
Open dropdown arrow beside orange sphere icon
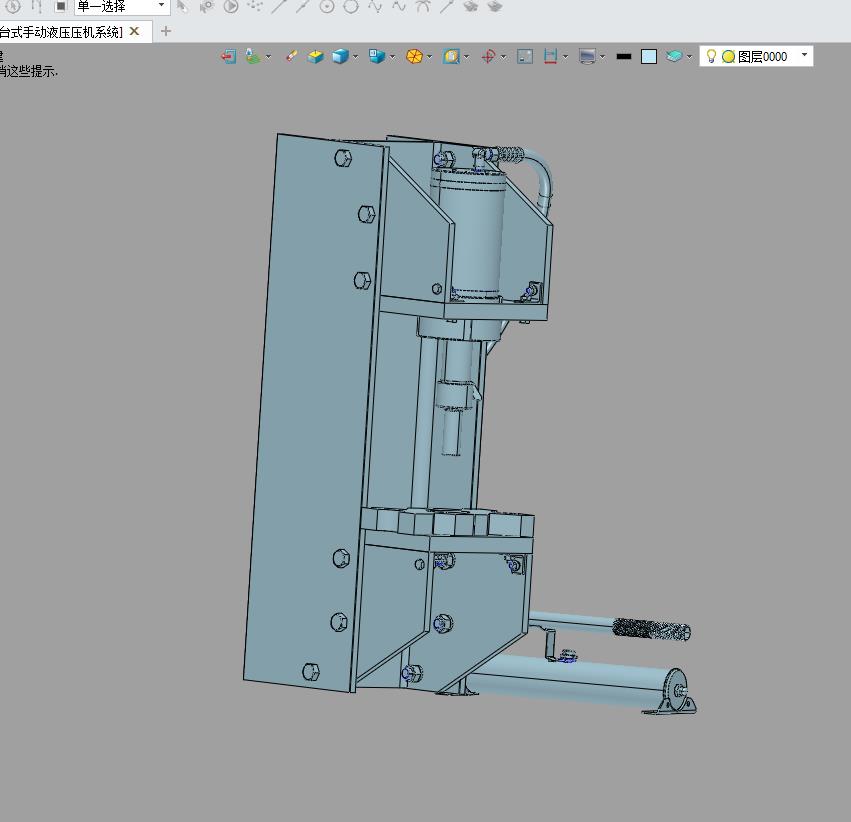429,57
